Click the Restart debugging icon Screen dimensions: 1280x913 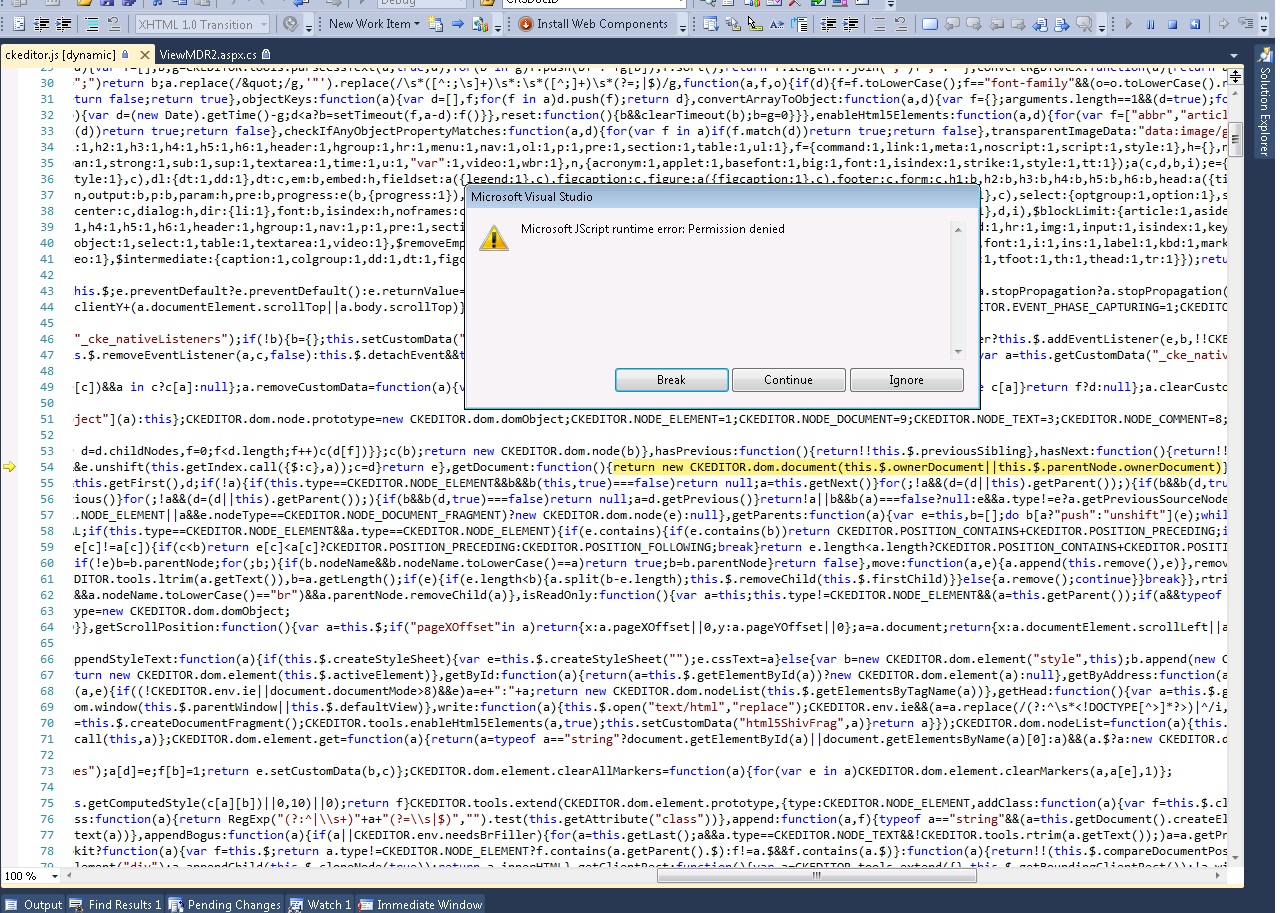pyautogui.click(x=1194, y=24)
